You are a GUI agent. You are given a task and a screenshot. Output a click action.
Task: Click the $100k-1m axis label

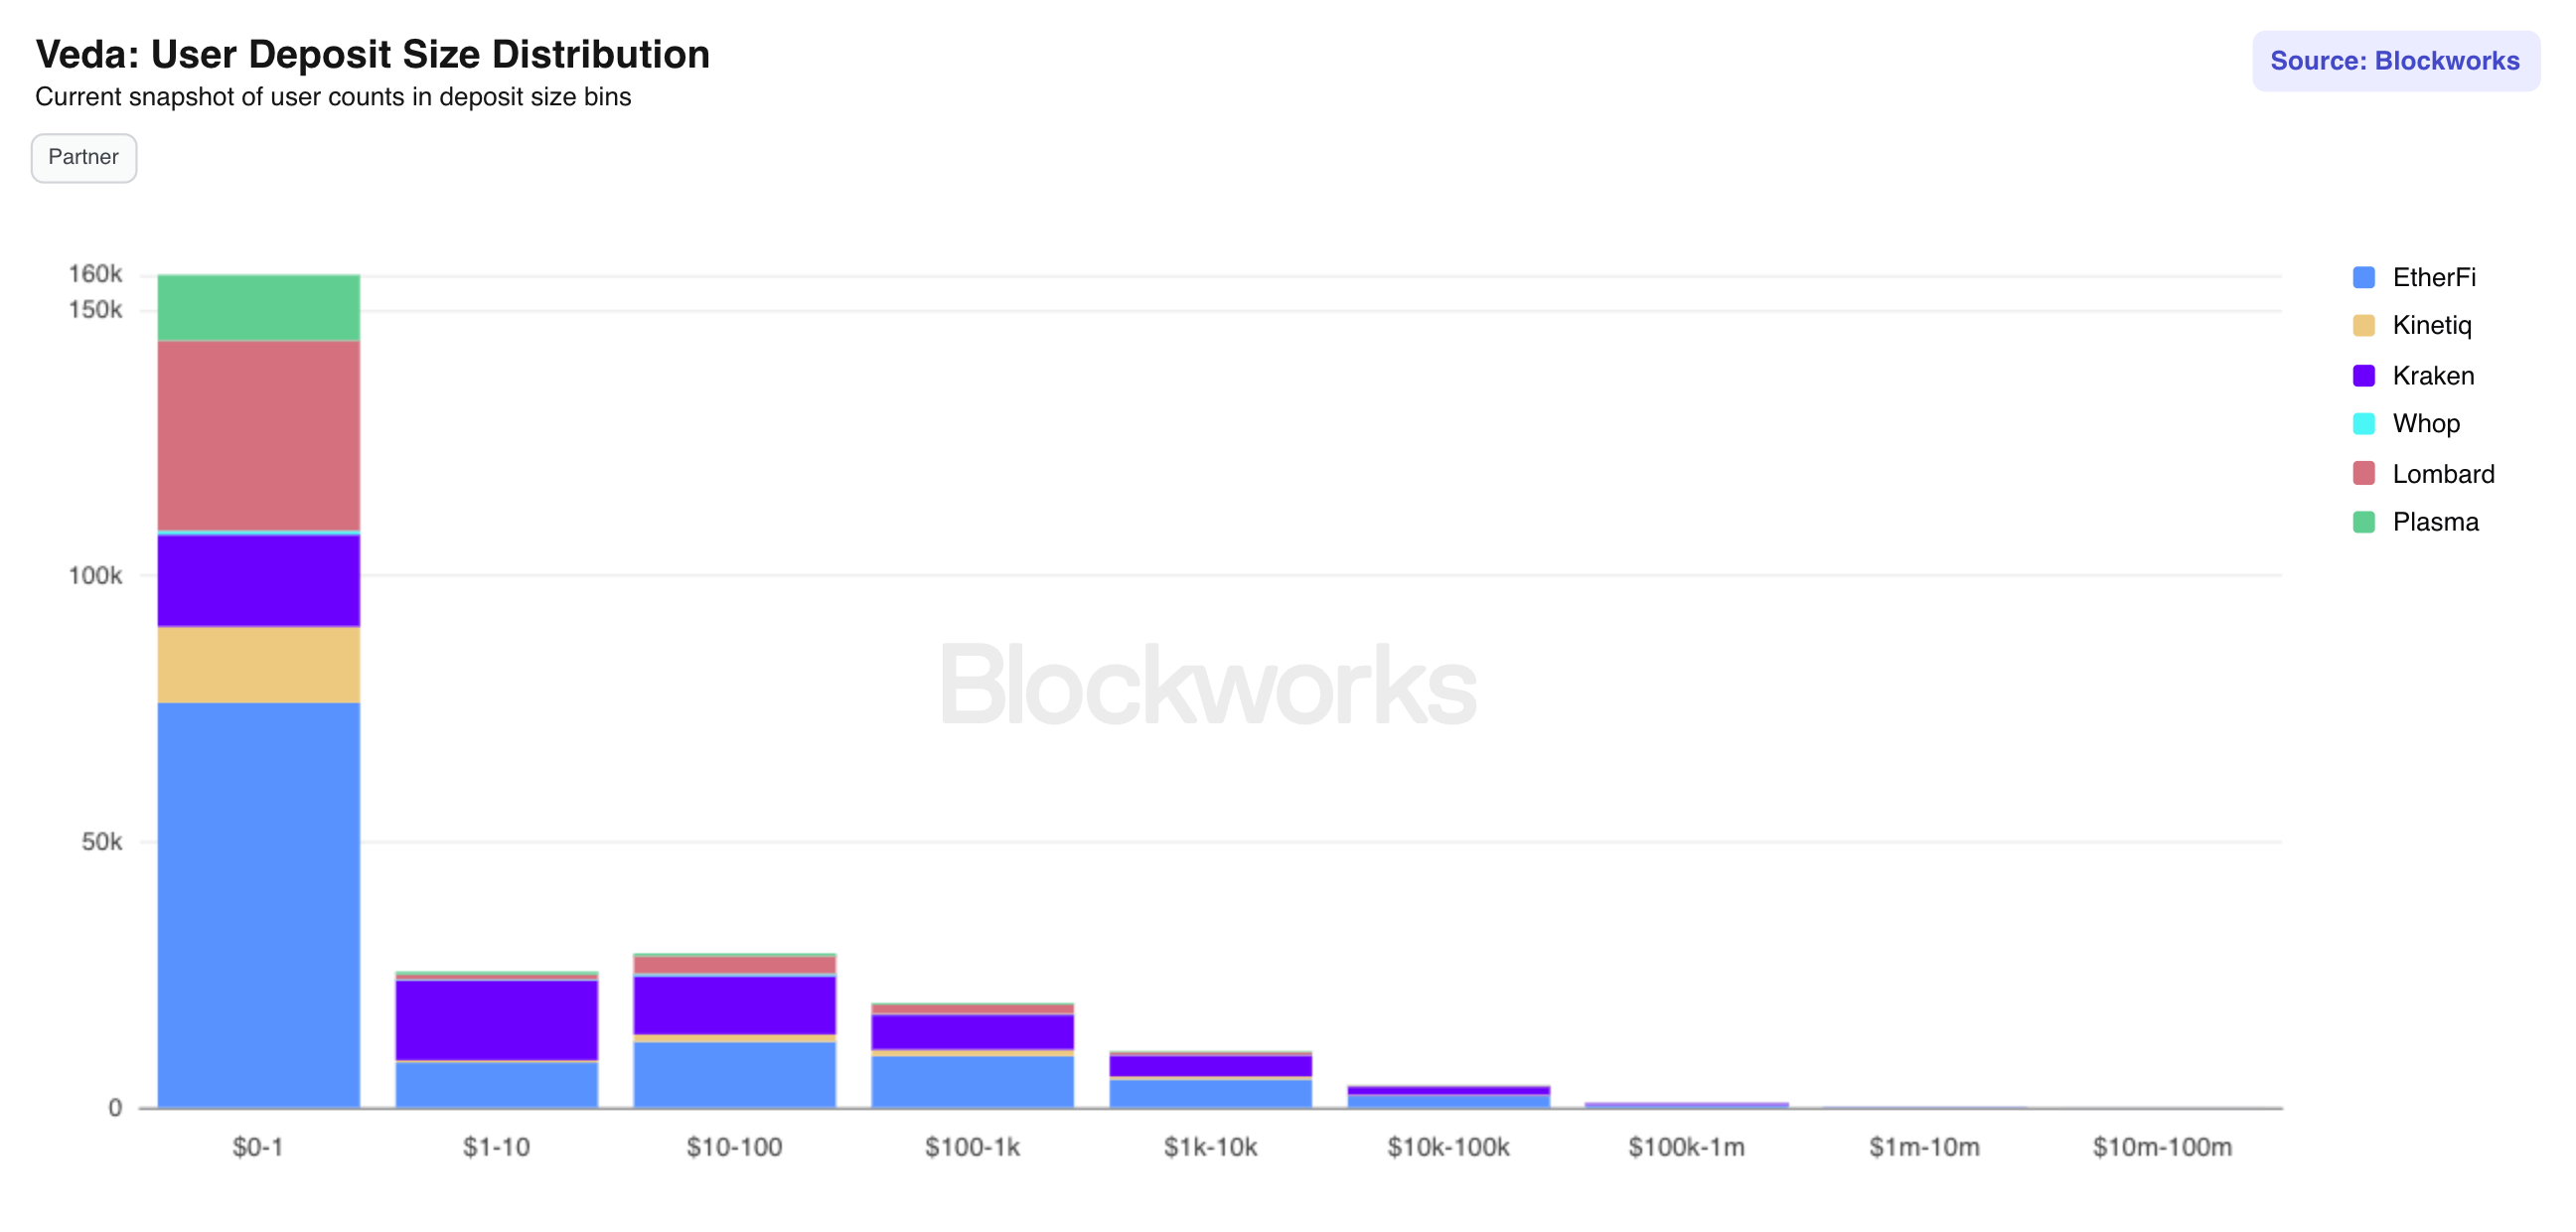point(1687,1147)
